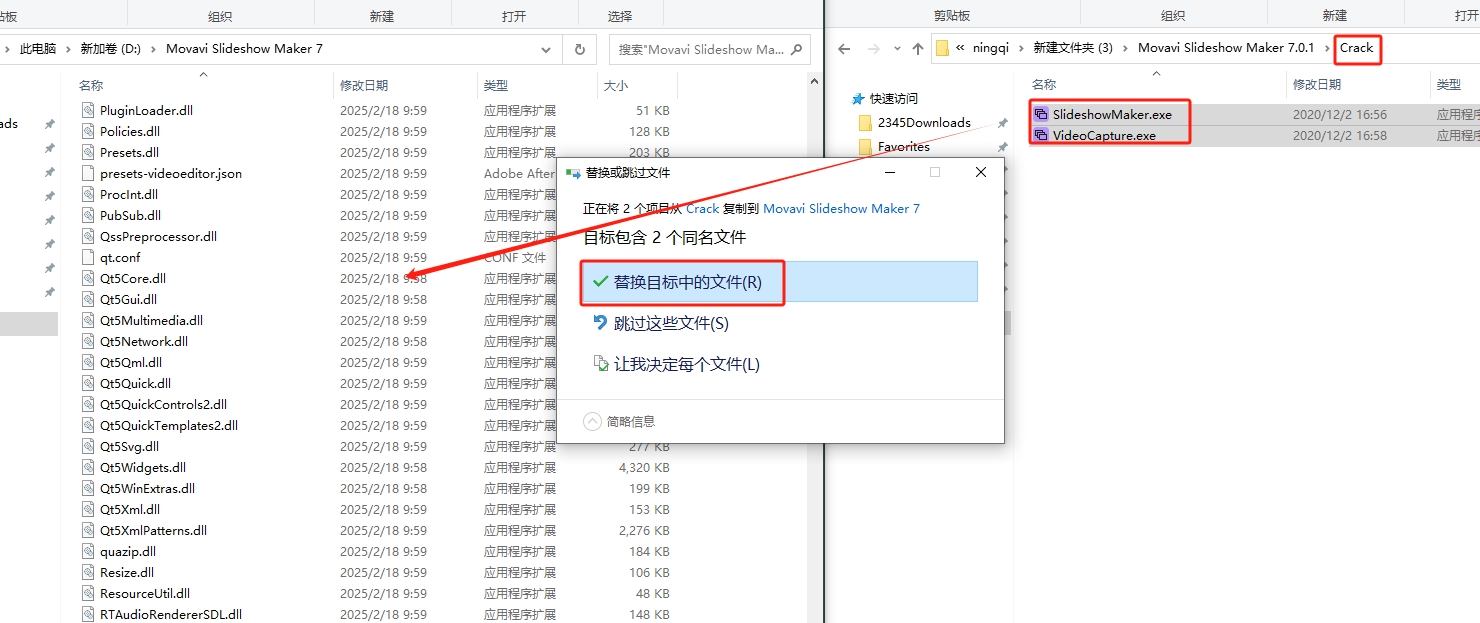Select Resize.dll file name

[127, 572]
